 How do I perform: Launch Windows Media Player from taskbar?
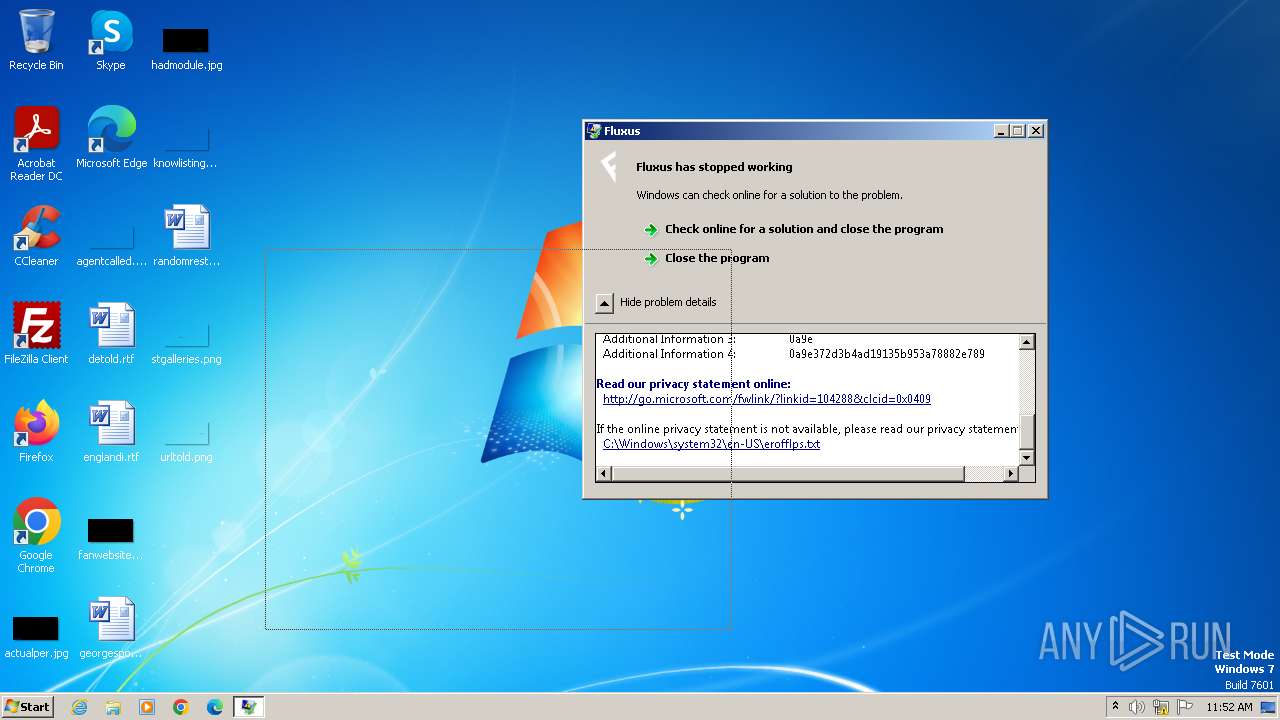147,707
